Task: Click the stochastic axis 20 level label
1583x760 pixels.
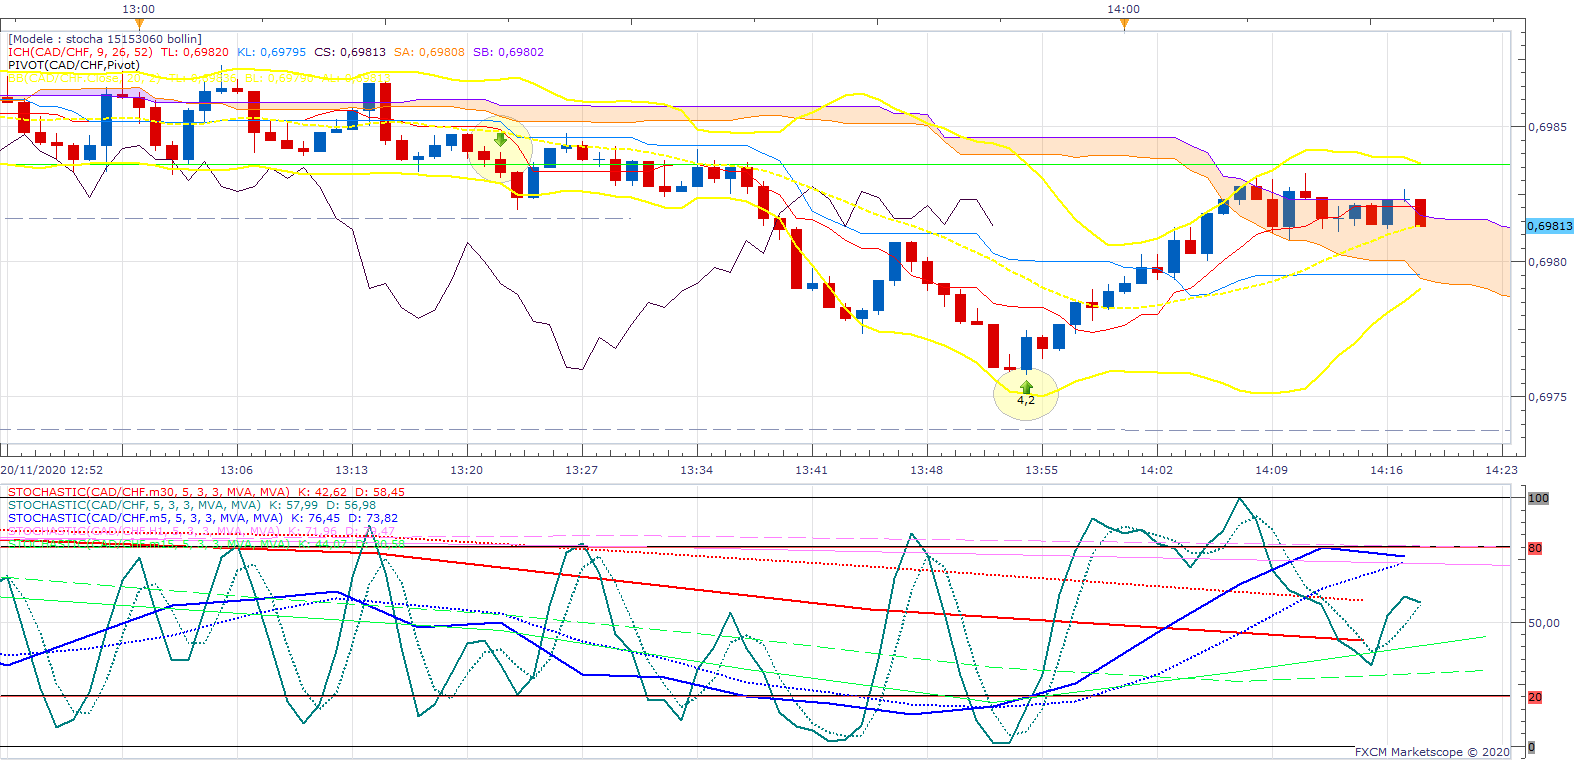Action: point(1535,697)
